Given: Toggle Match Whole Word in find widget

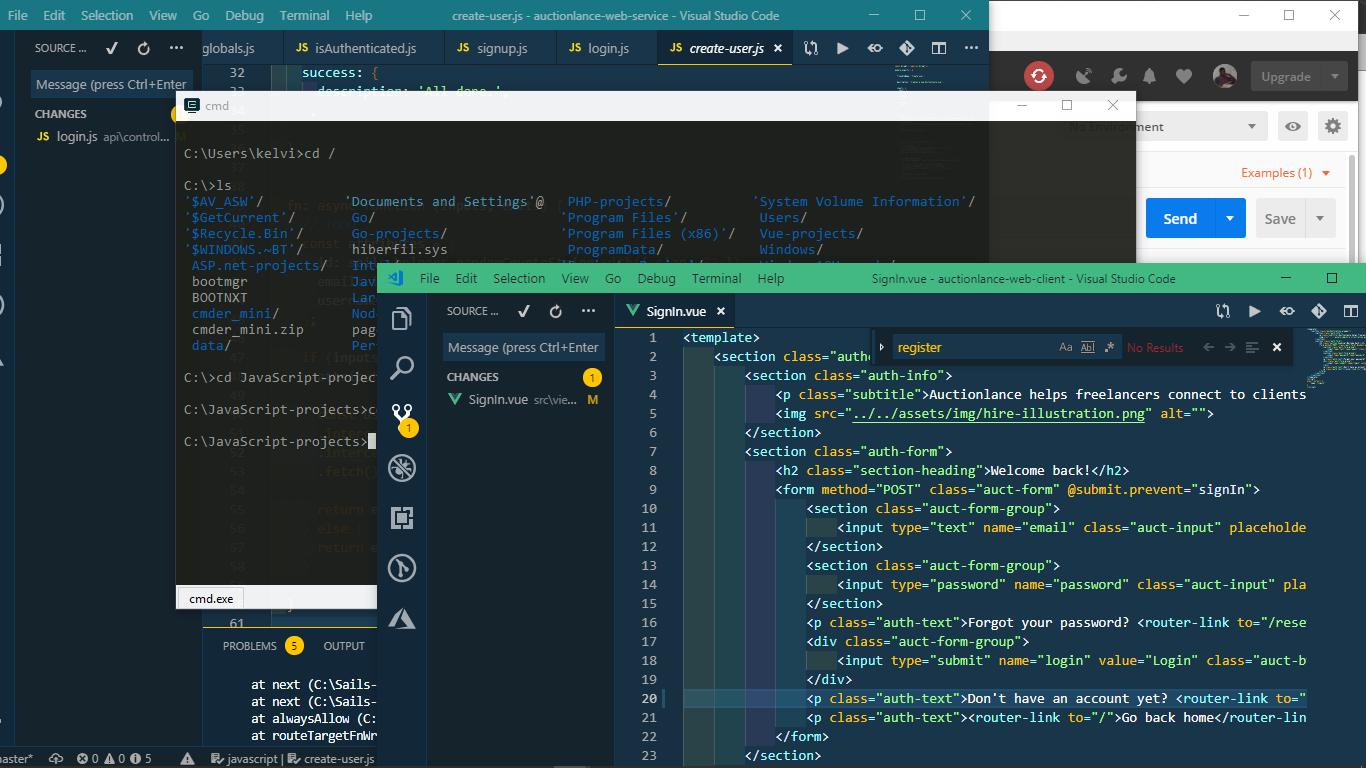Looking at the screenshot, I should [1088, 347].
